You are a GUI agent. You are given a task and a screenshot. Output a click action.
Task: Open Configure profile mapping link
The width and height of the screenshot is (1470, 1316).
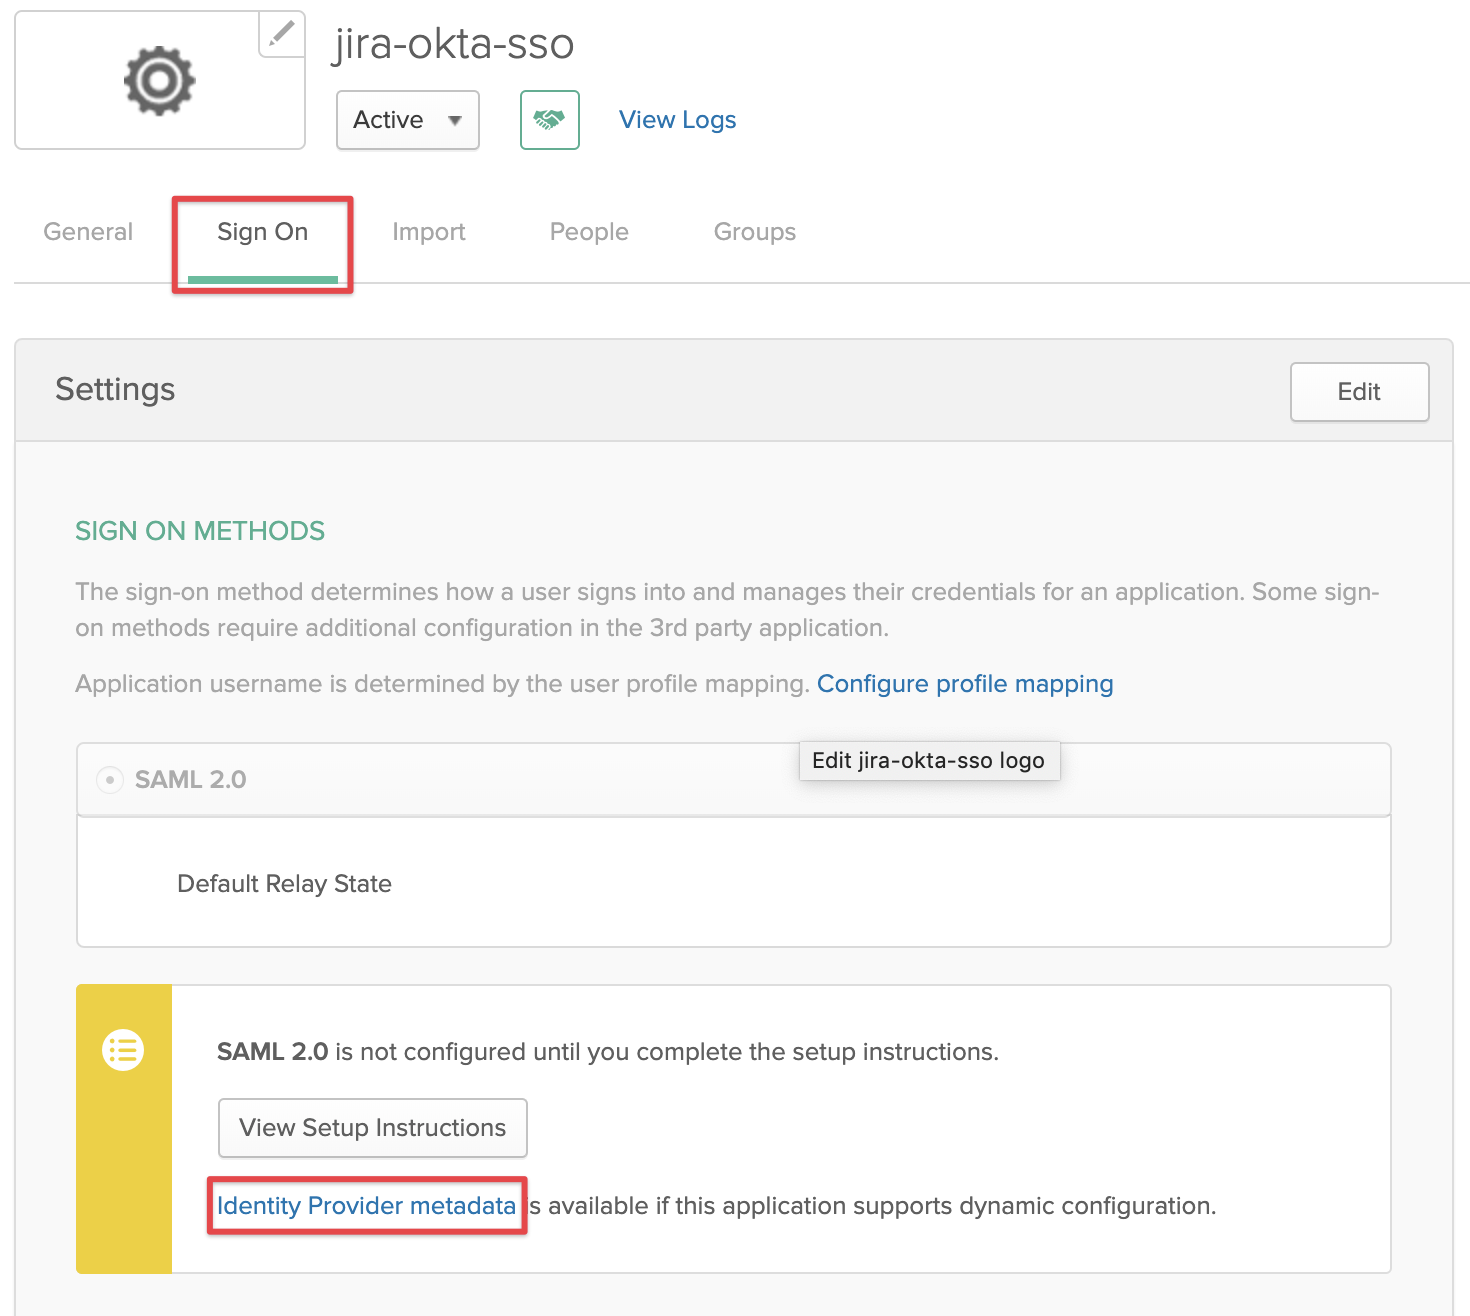coord(965,684)
